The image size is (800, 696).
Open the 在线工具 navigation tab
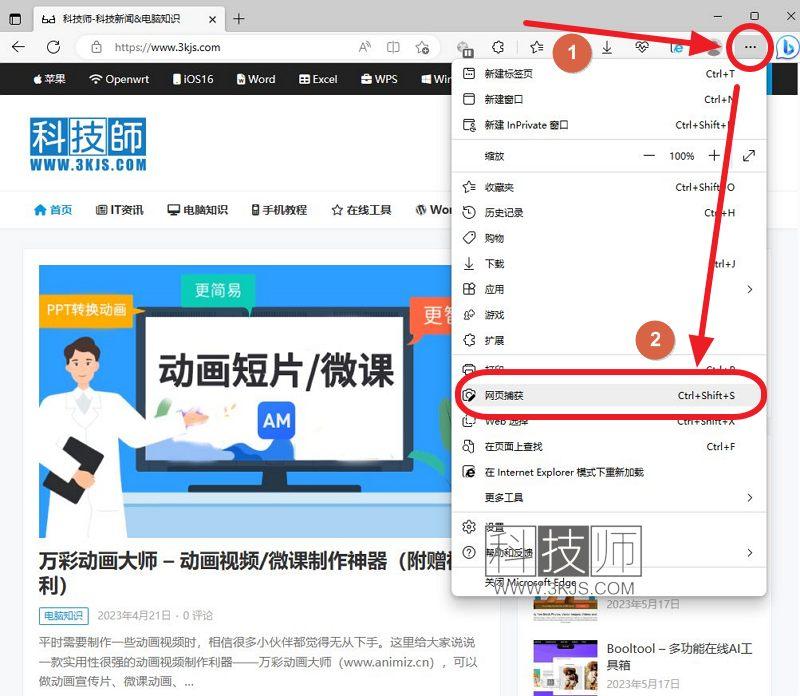[361, 210]
